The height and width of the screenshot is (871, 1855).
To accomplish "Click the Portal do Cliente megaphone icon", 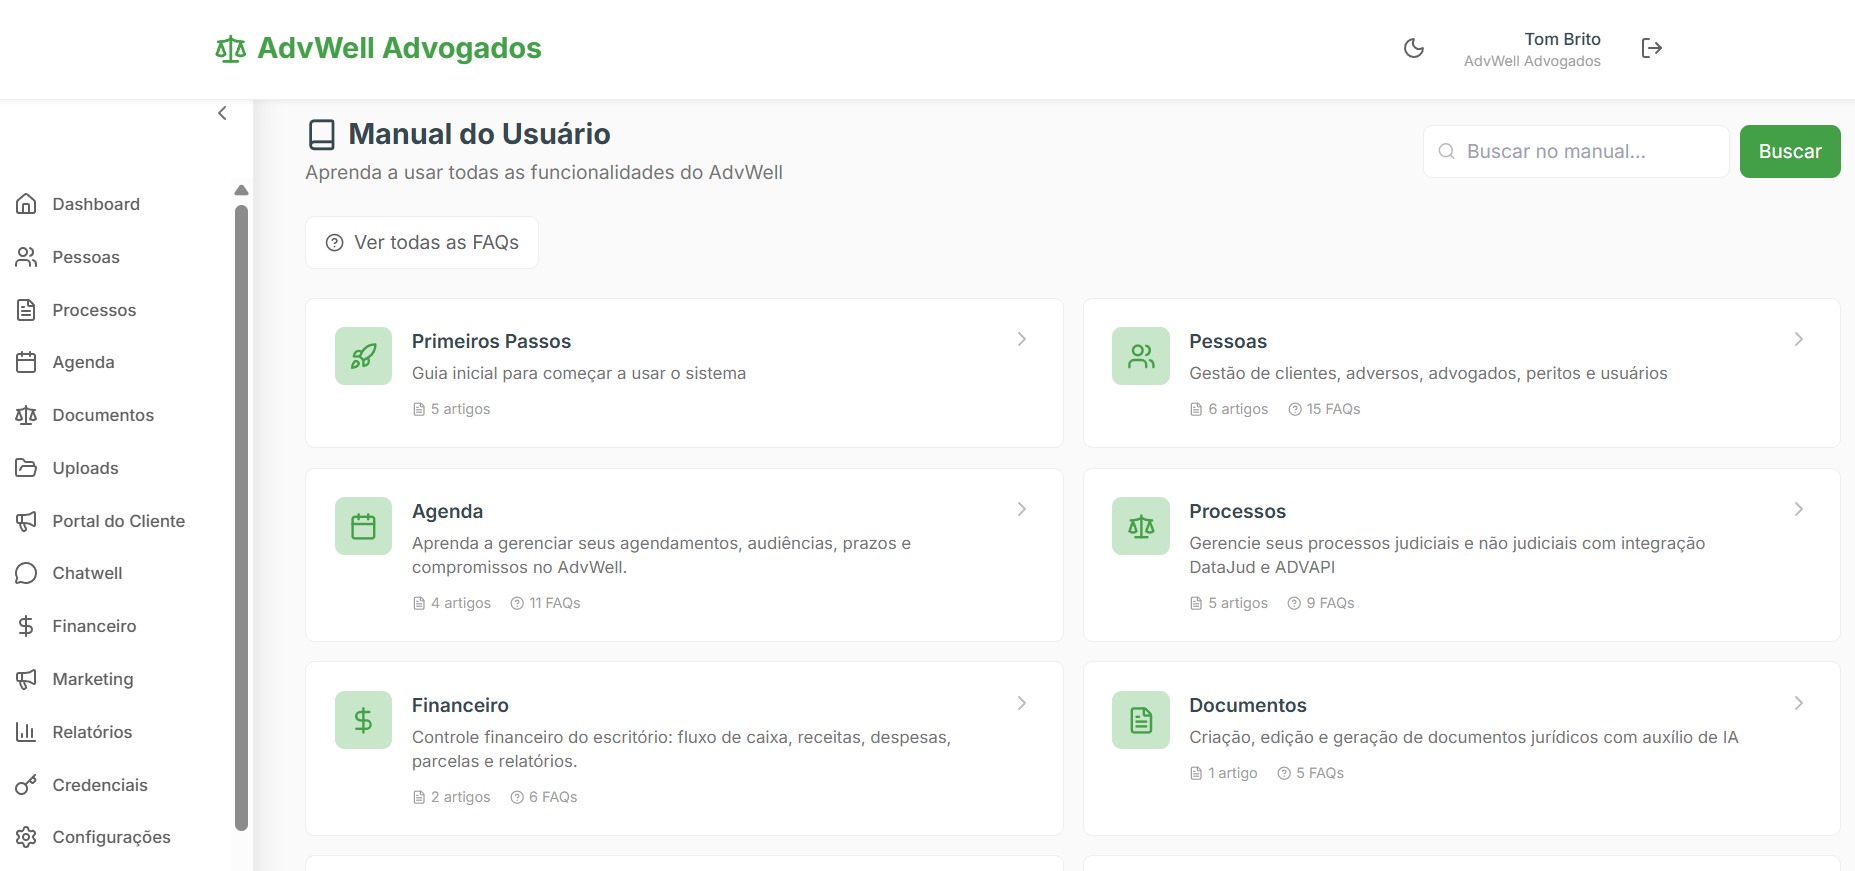I will [26, 521].
